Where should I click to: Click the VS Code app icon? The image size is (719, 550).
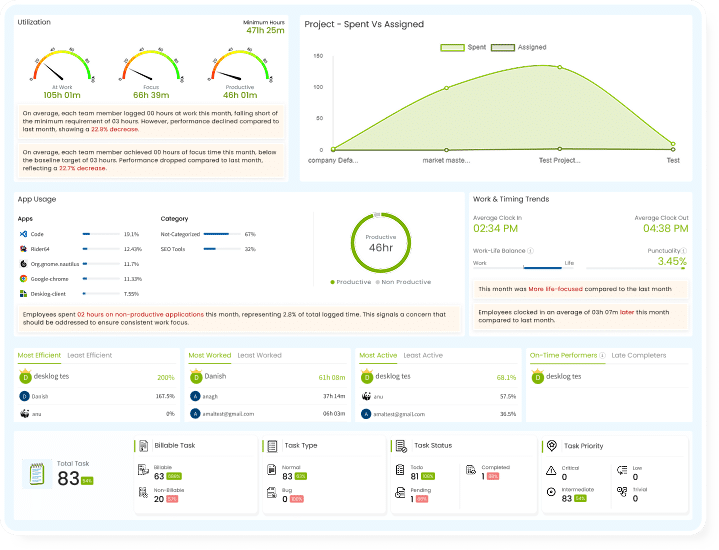[22, 234]
